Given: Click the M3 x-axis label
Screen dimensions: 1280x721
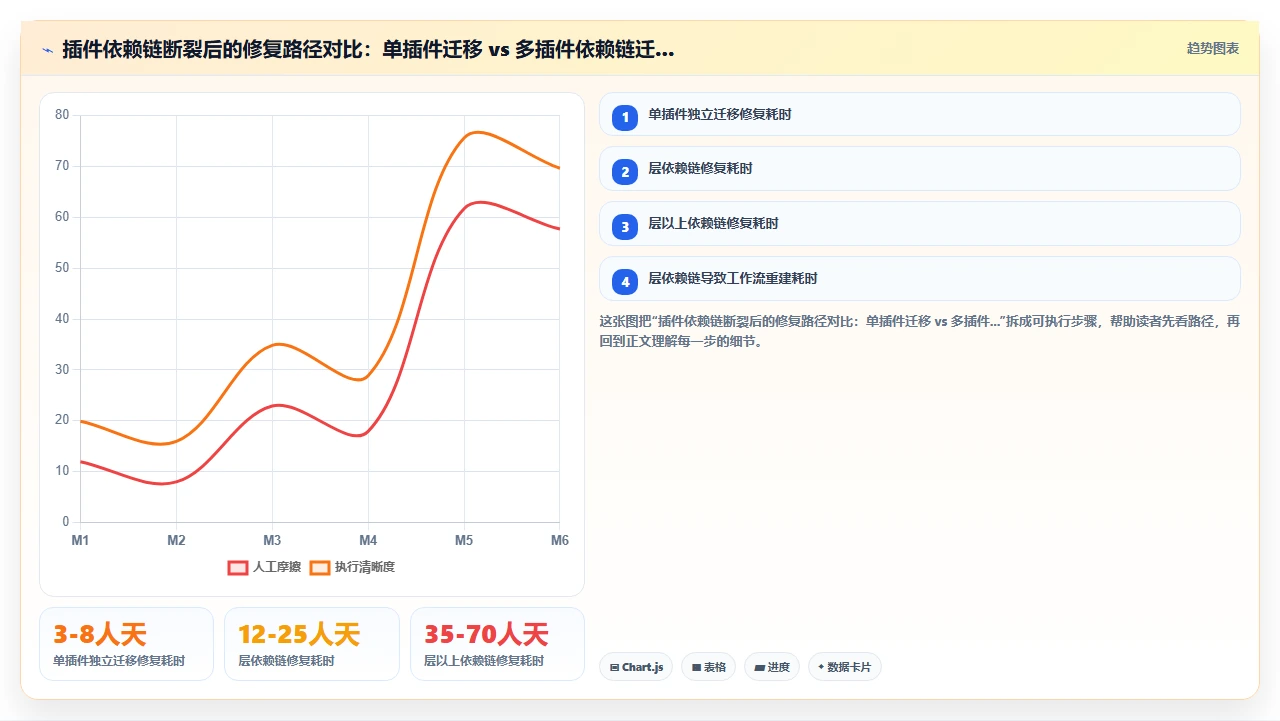Looking at the screenshot, I should click(272, 541).
